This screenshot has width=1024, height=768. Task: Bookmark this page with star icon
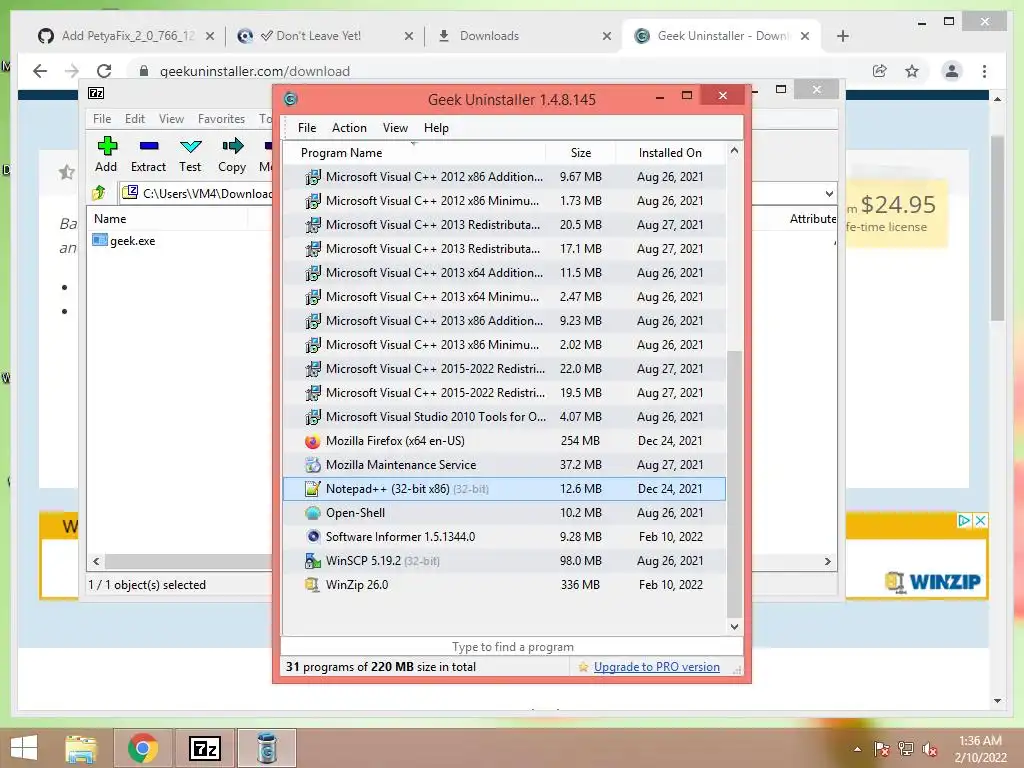point(912,71)
